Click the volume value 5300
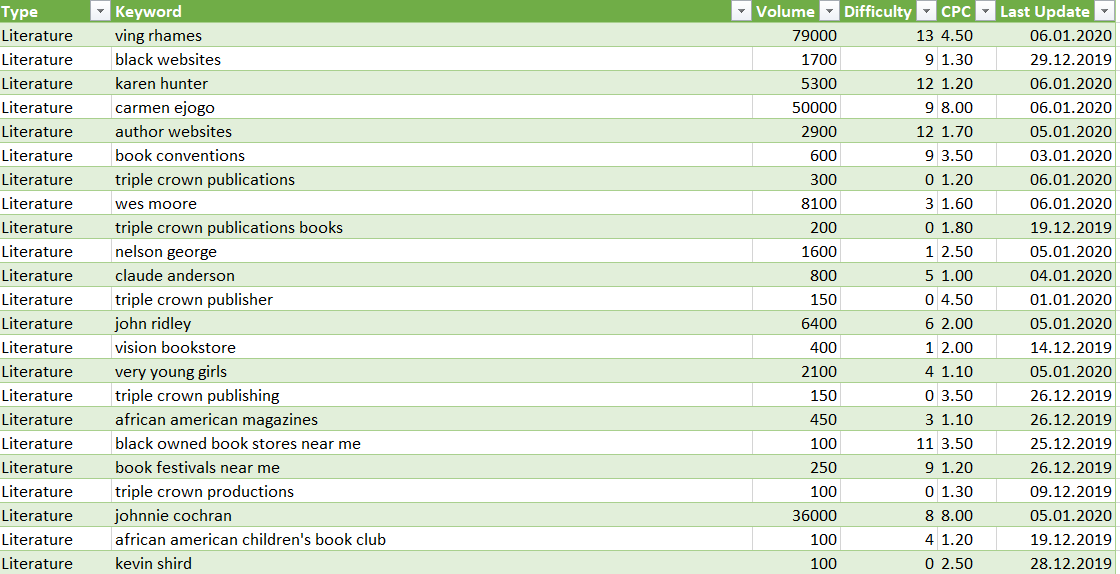Image resolution: width=1120 pixels, height=574 pixels. 819,84
